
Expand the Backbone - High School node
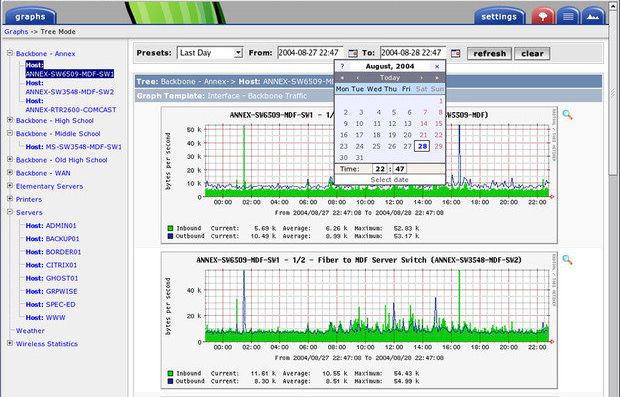pos(10,120)
